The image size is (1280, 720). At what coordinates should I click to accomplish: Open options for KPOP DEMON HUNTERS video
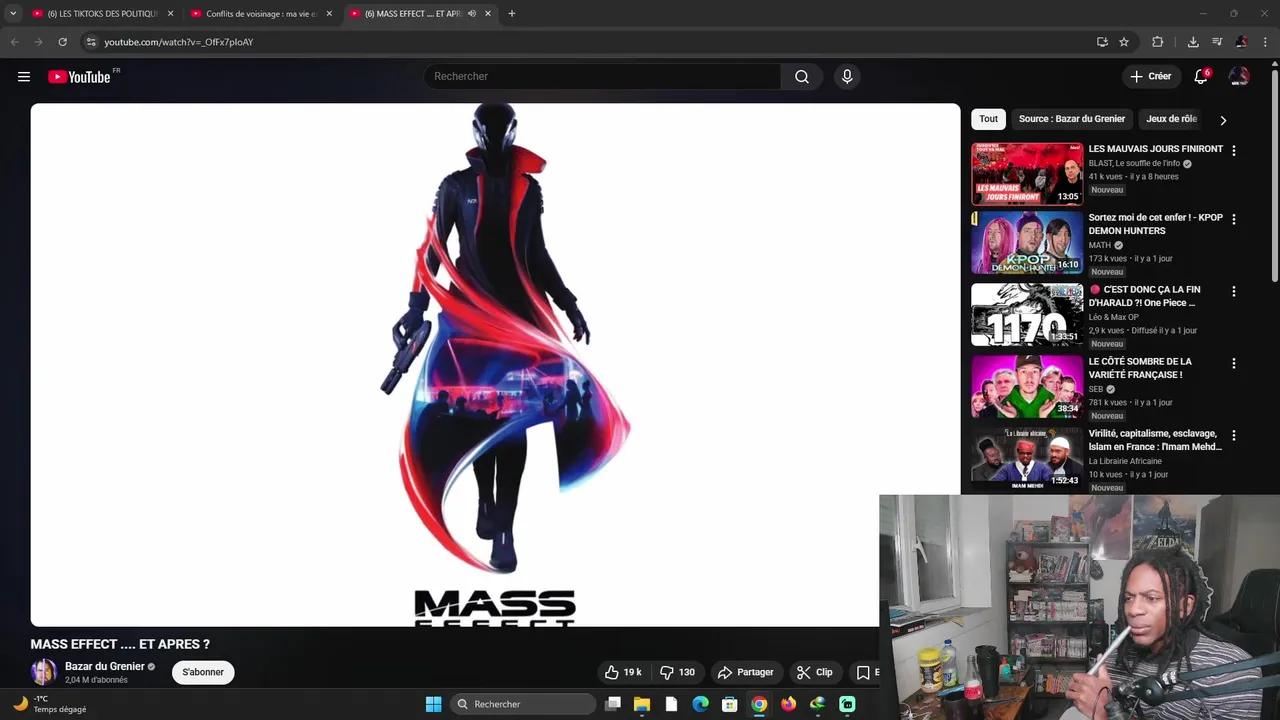[1234, 219]
